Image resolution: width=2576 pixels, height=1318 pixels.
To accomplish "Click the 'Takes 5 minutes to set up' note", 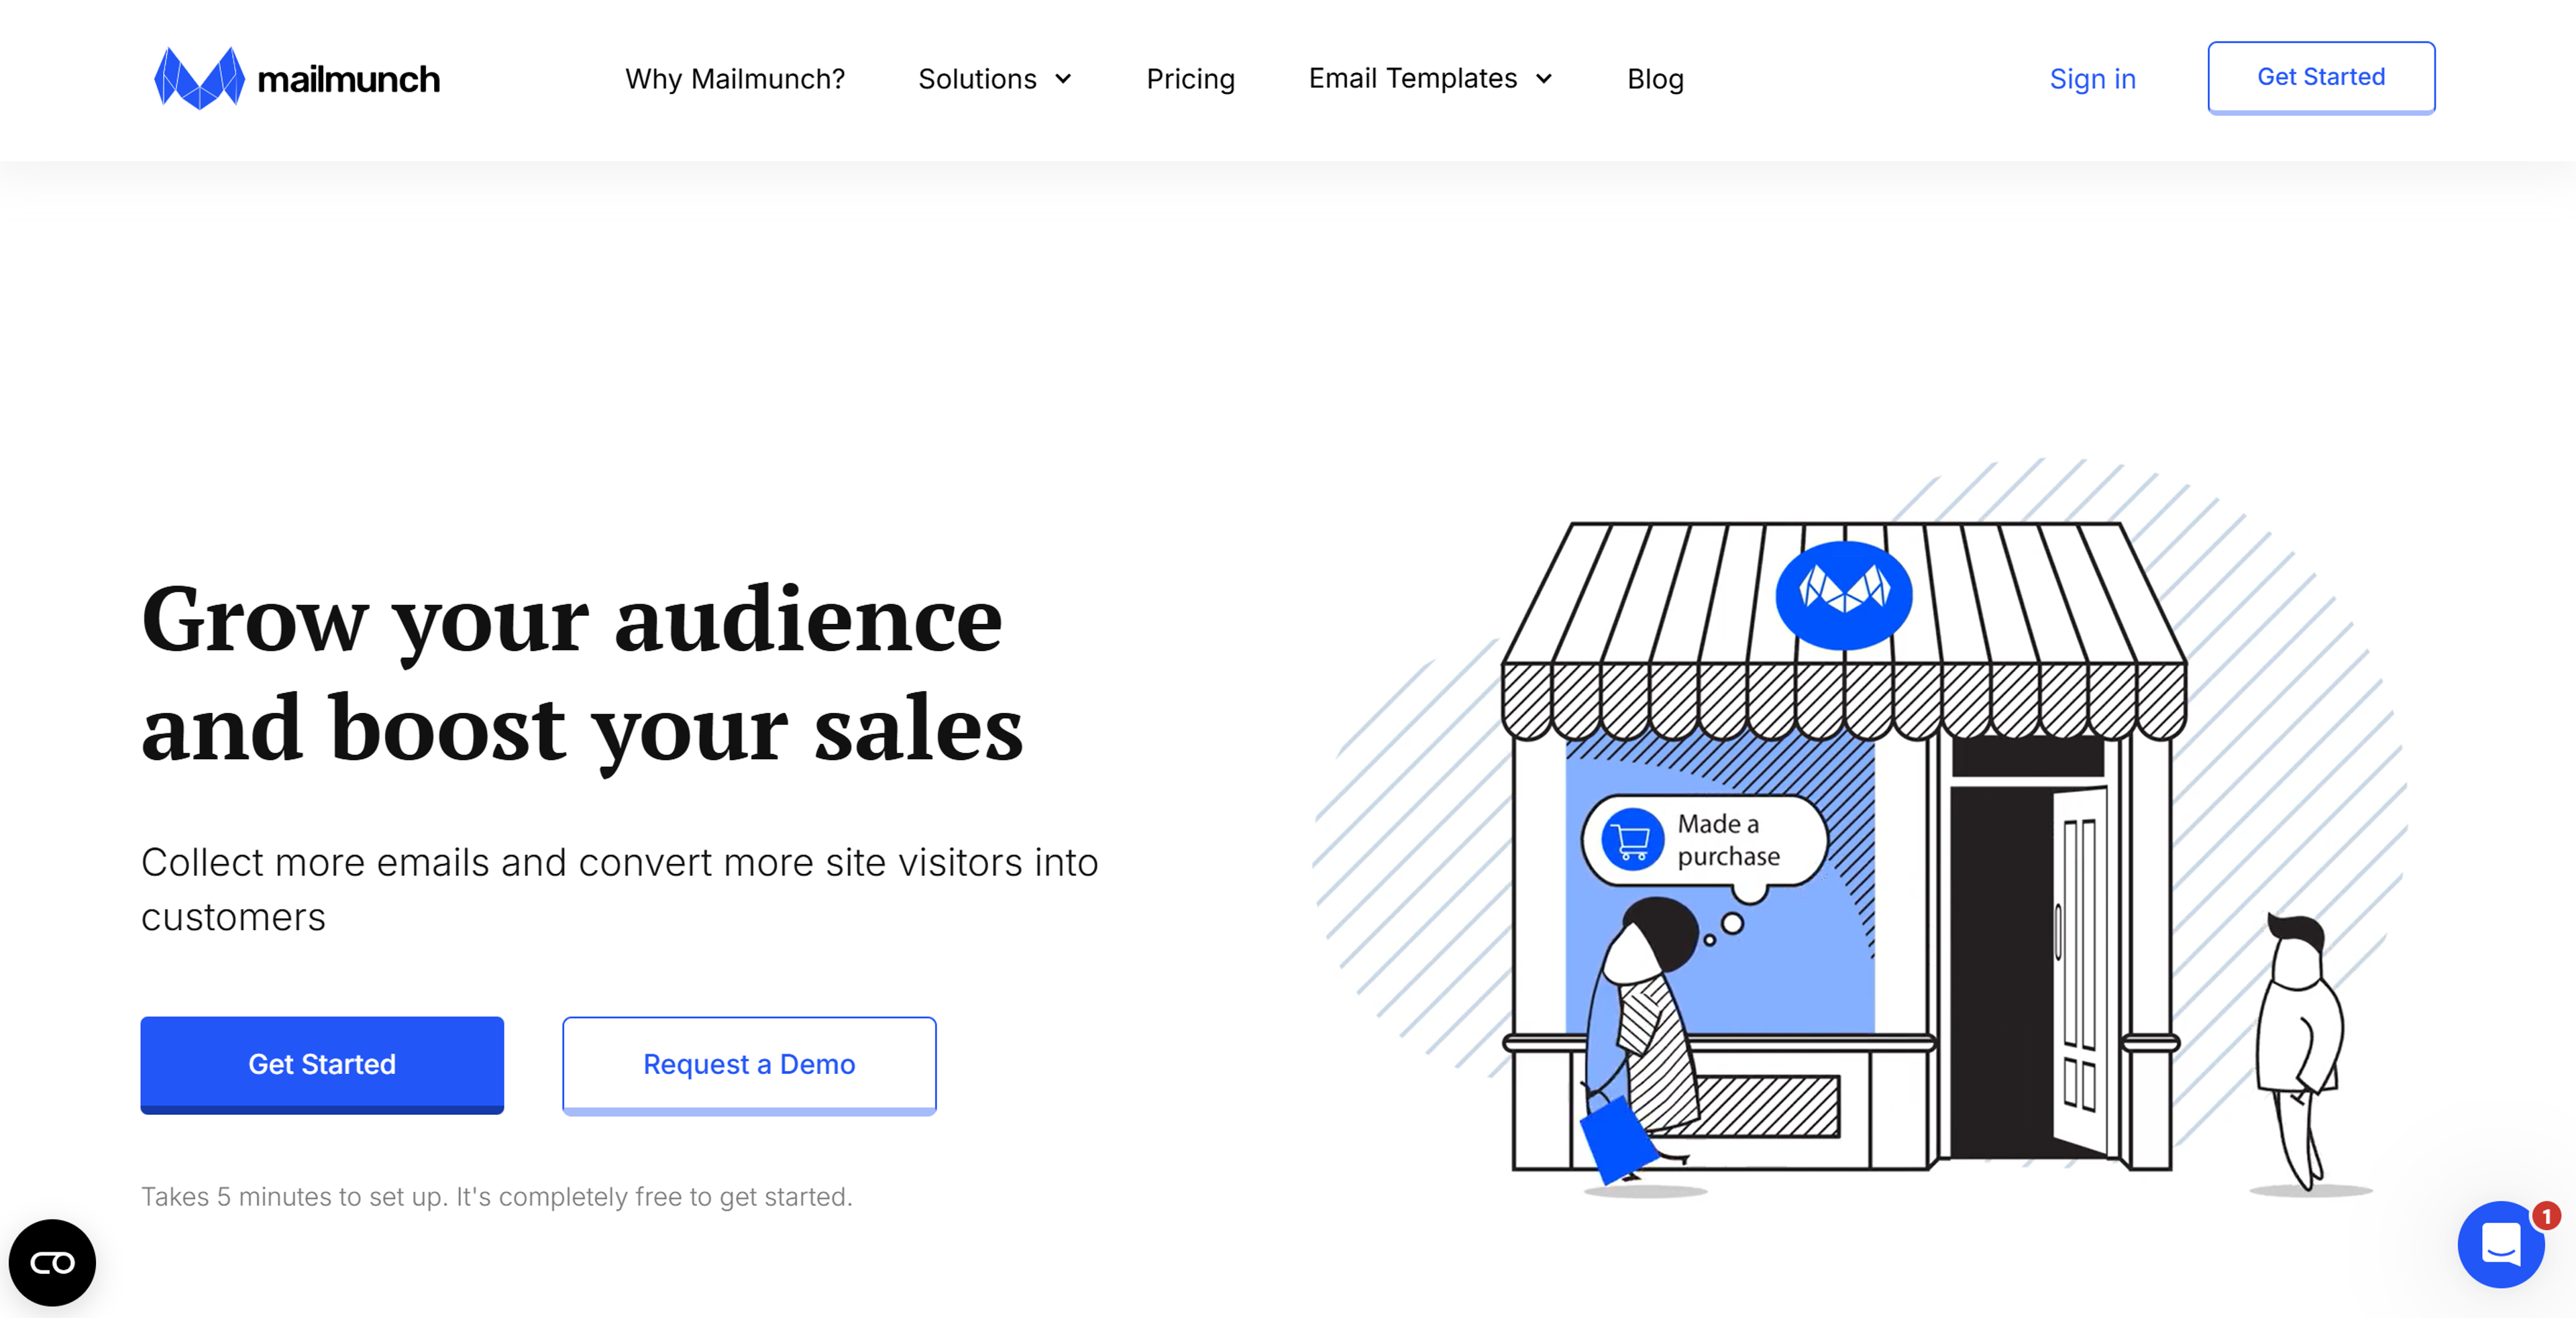I will (496, 1196).
